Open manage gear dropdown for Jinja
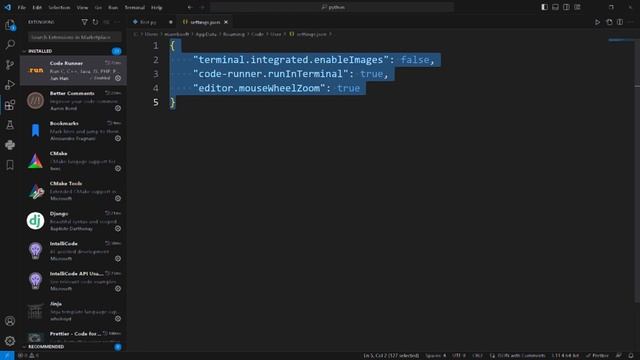The width and height of the screenshot is (640, 360). pos(118,318)
